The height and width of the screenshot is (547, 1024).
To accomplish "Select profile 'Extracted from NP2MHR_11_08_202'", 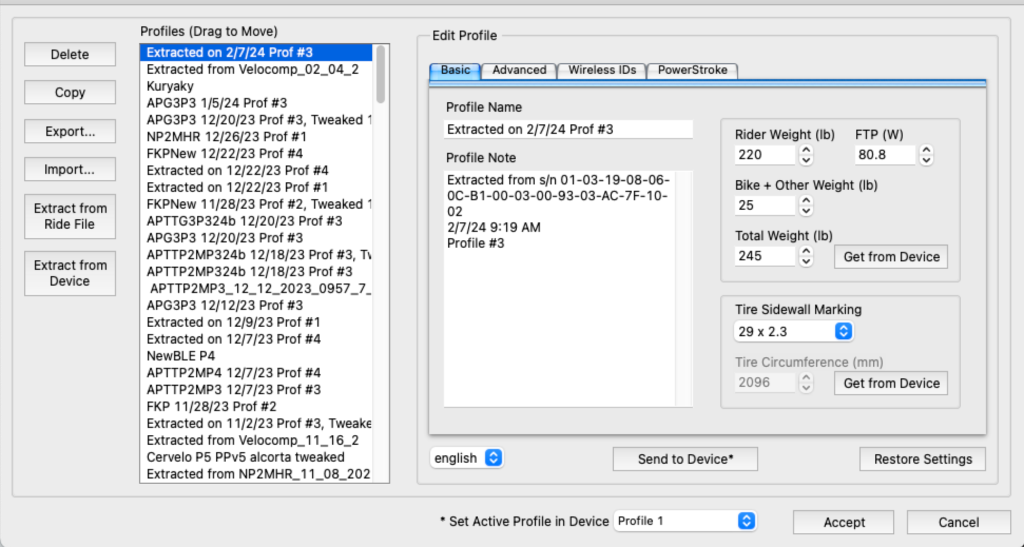I will pos(256,474).
